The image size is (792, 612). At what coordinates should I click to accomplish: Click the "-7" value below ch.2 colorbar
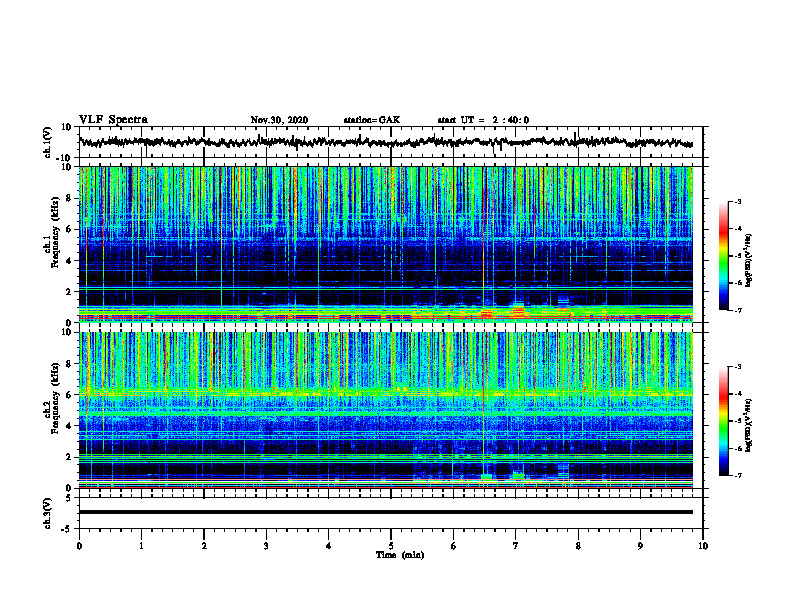pyautogui.click(x=737, y=475)
